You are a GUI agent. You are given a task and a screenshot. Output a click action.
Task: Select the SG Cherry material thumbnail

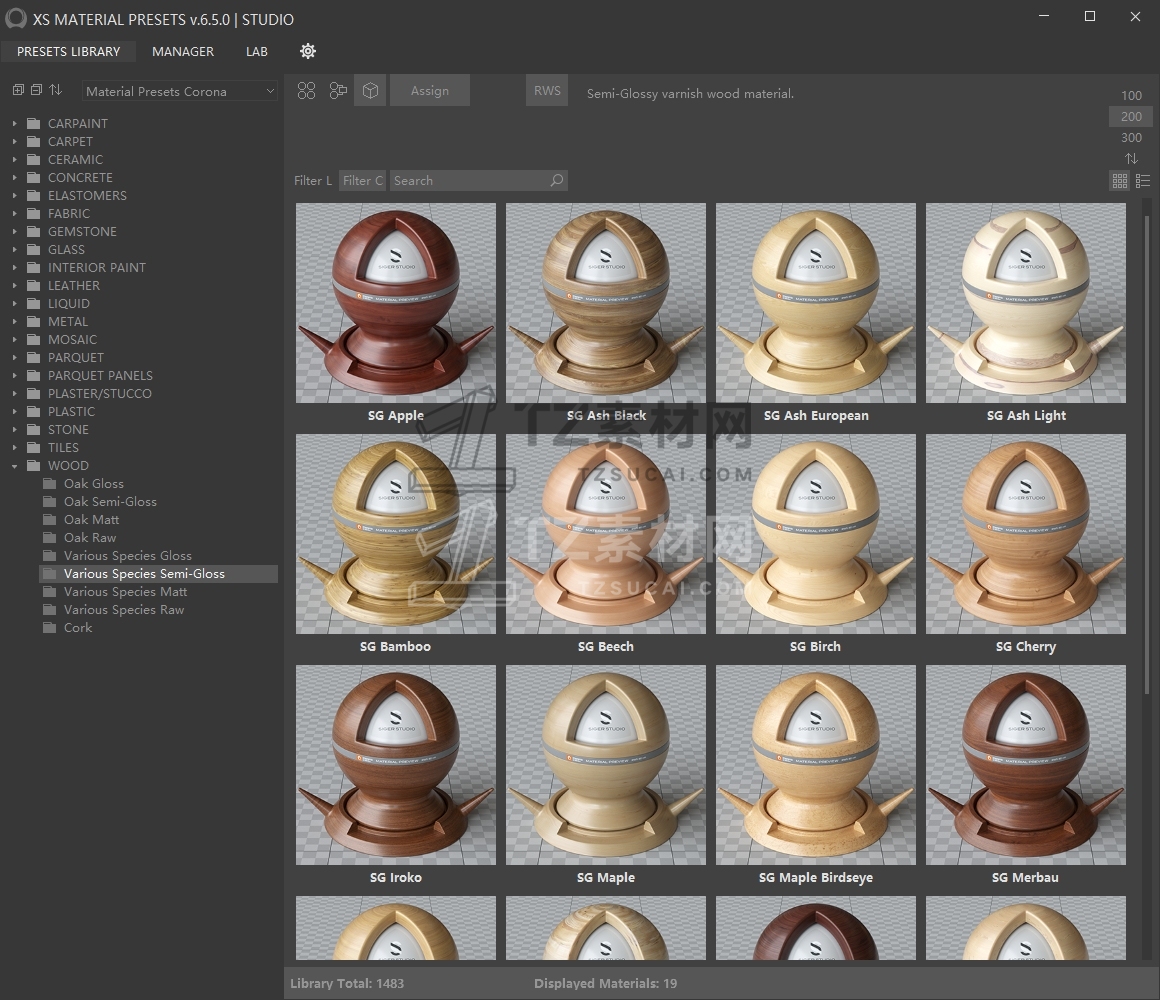[x=1026, y=534]
